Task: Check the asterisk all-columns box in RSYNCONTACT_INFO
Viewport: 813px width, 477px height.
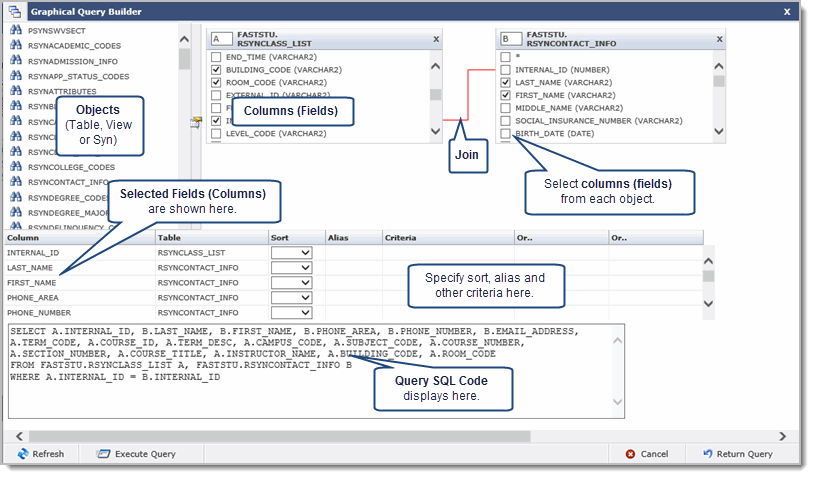Action: [x=506, y=57]
